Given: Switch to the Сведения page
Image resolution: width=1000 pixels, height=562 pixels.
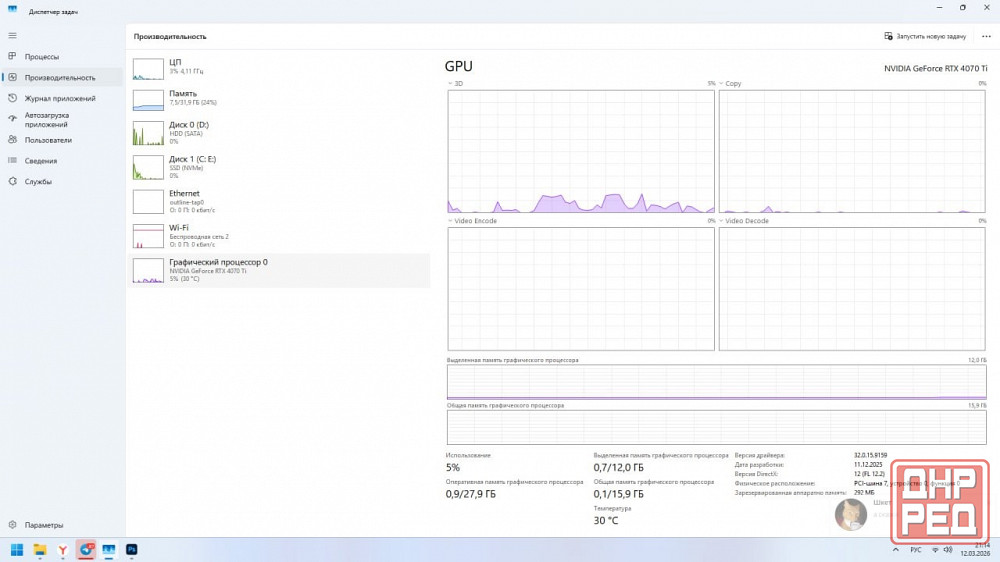Looking at the screenshot, I should [x=41, y=161].
